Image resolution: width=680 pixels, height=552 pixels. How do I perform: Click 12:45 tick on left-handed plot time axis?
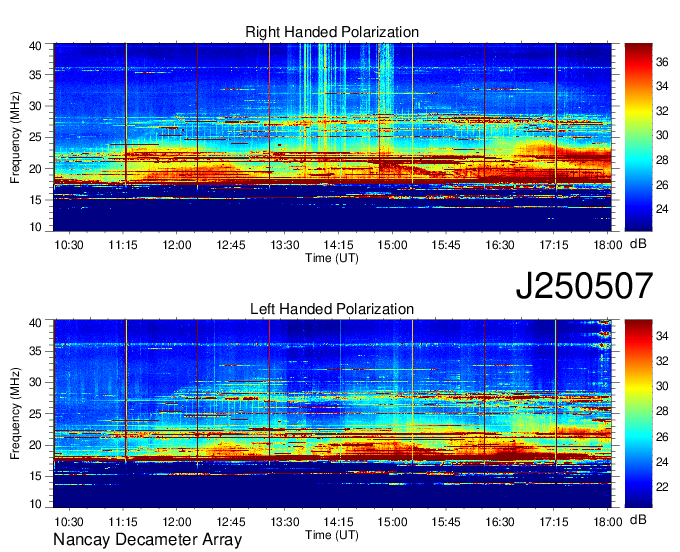231,522
